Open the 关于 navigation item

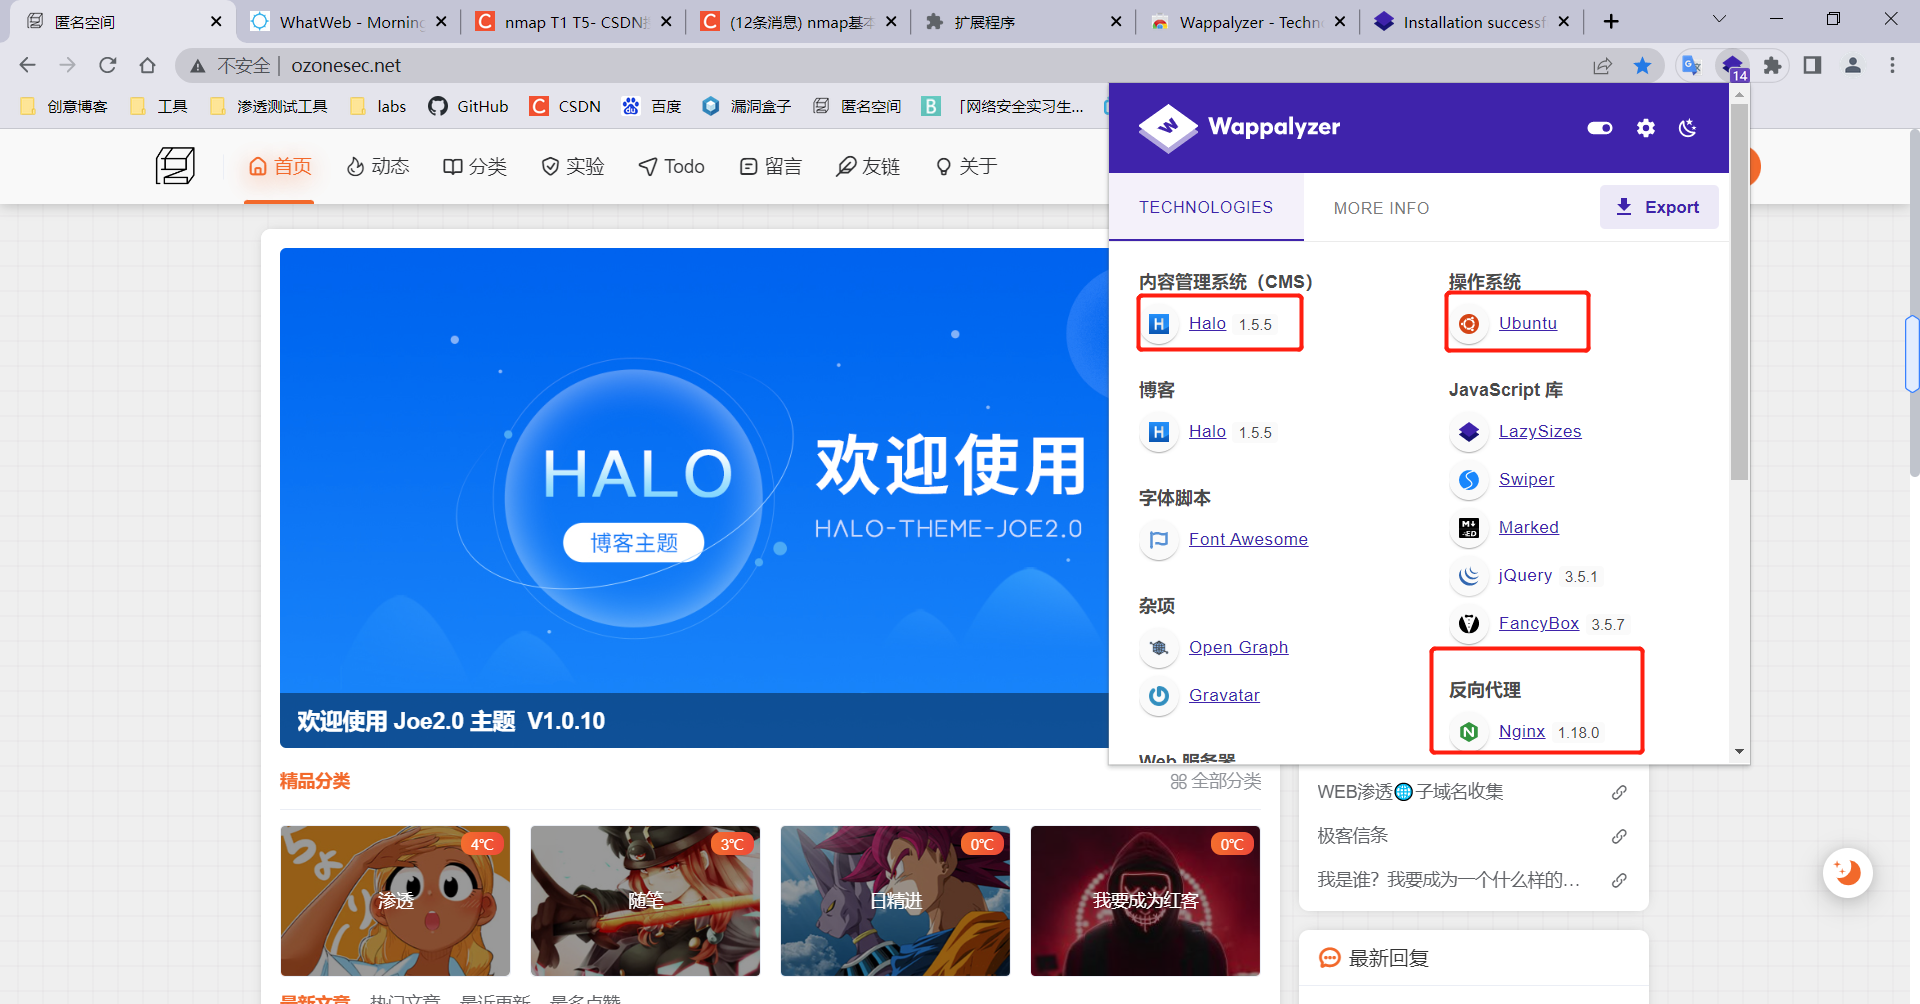[x=966, y=166]
